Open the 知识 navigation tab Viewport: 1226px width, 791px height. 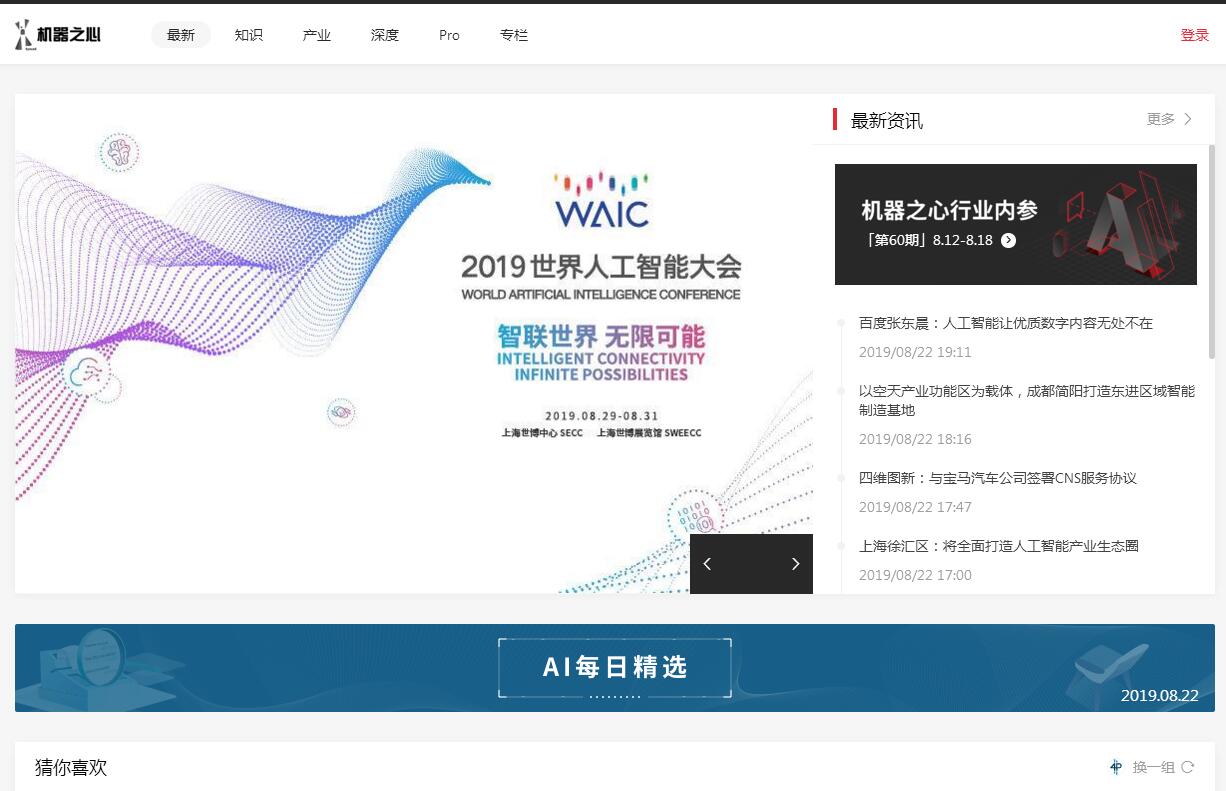pyautogui.click(x=249, y=35)
